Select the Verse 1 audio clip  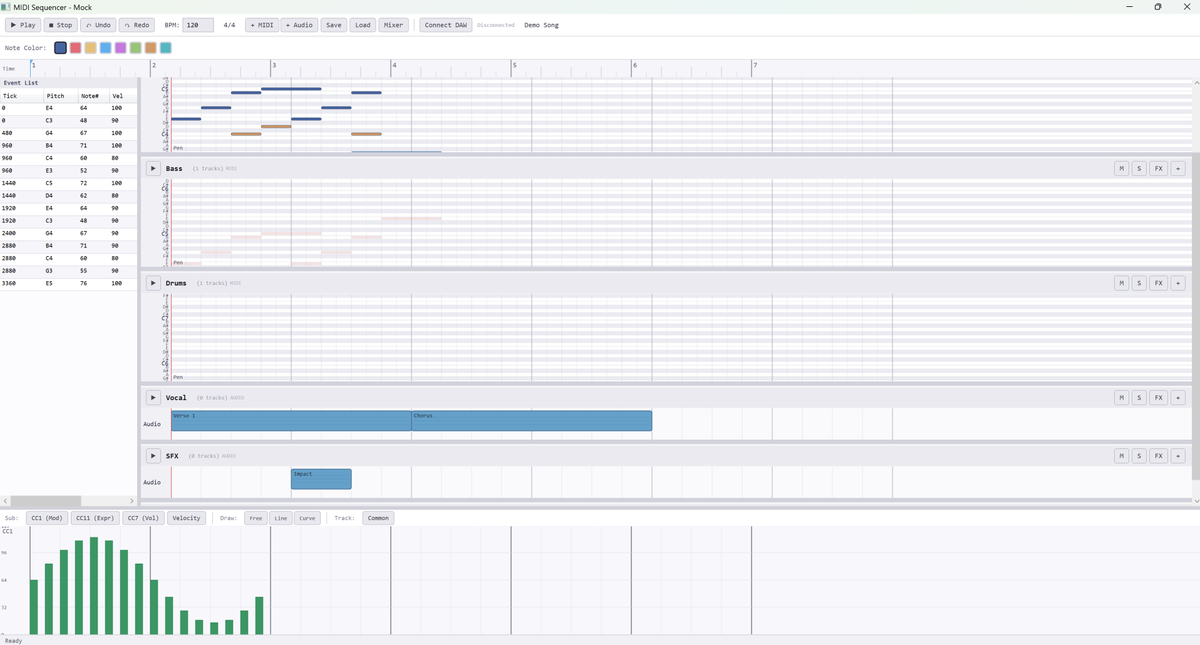pyautogui.click(x=291, y=421)
